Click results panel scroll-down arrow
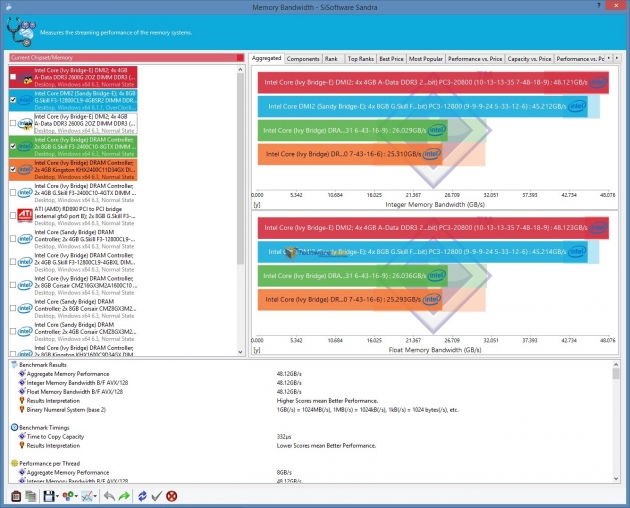The height and width of the screenshot is (508, 630). point(616,478)
